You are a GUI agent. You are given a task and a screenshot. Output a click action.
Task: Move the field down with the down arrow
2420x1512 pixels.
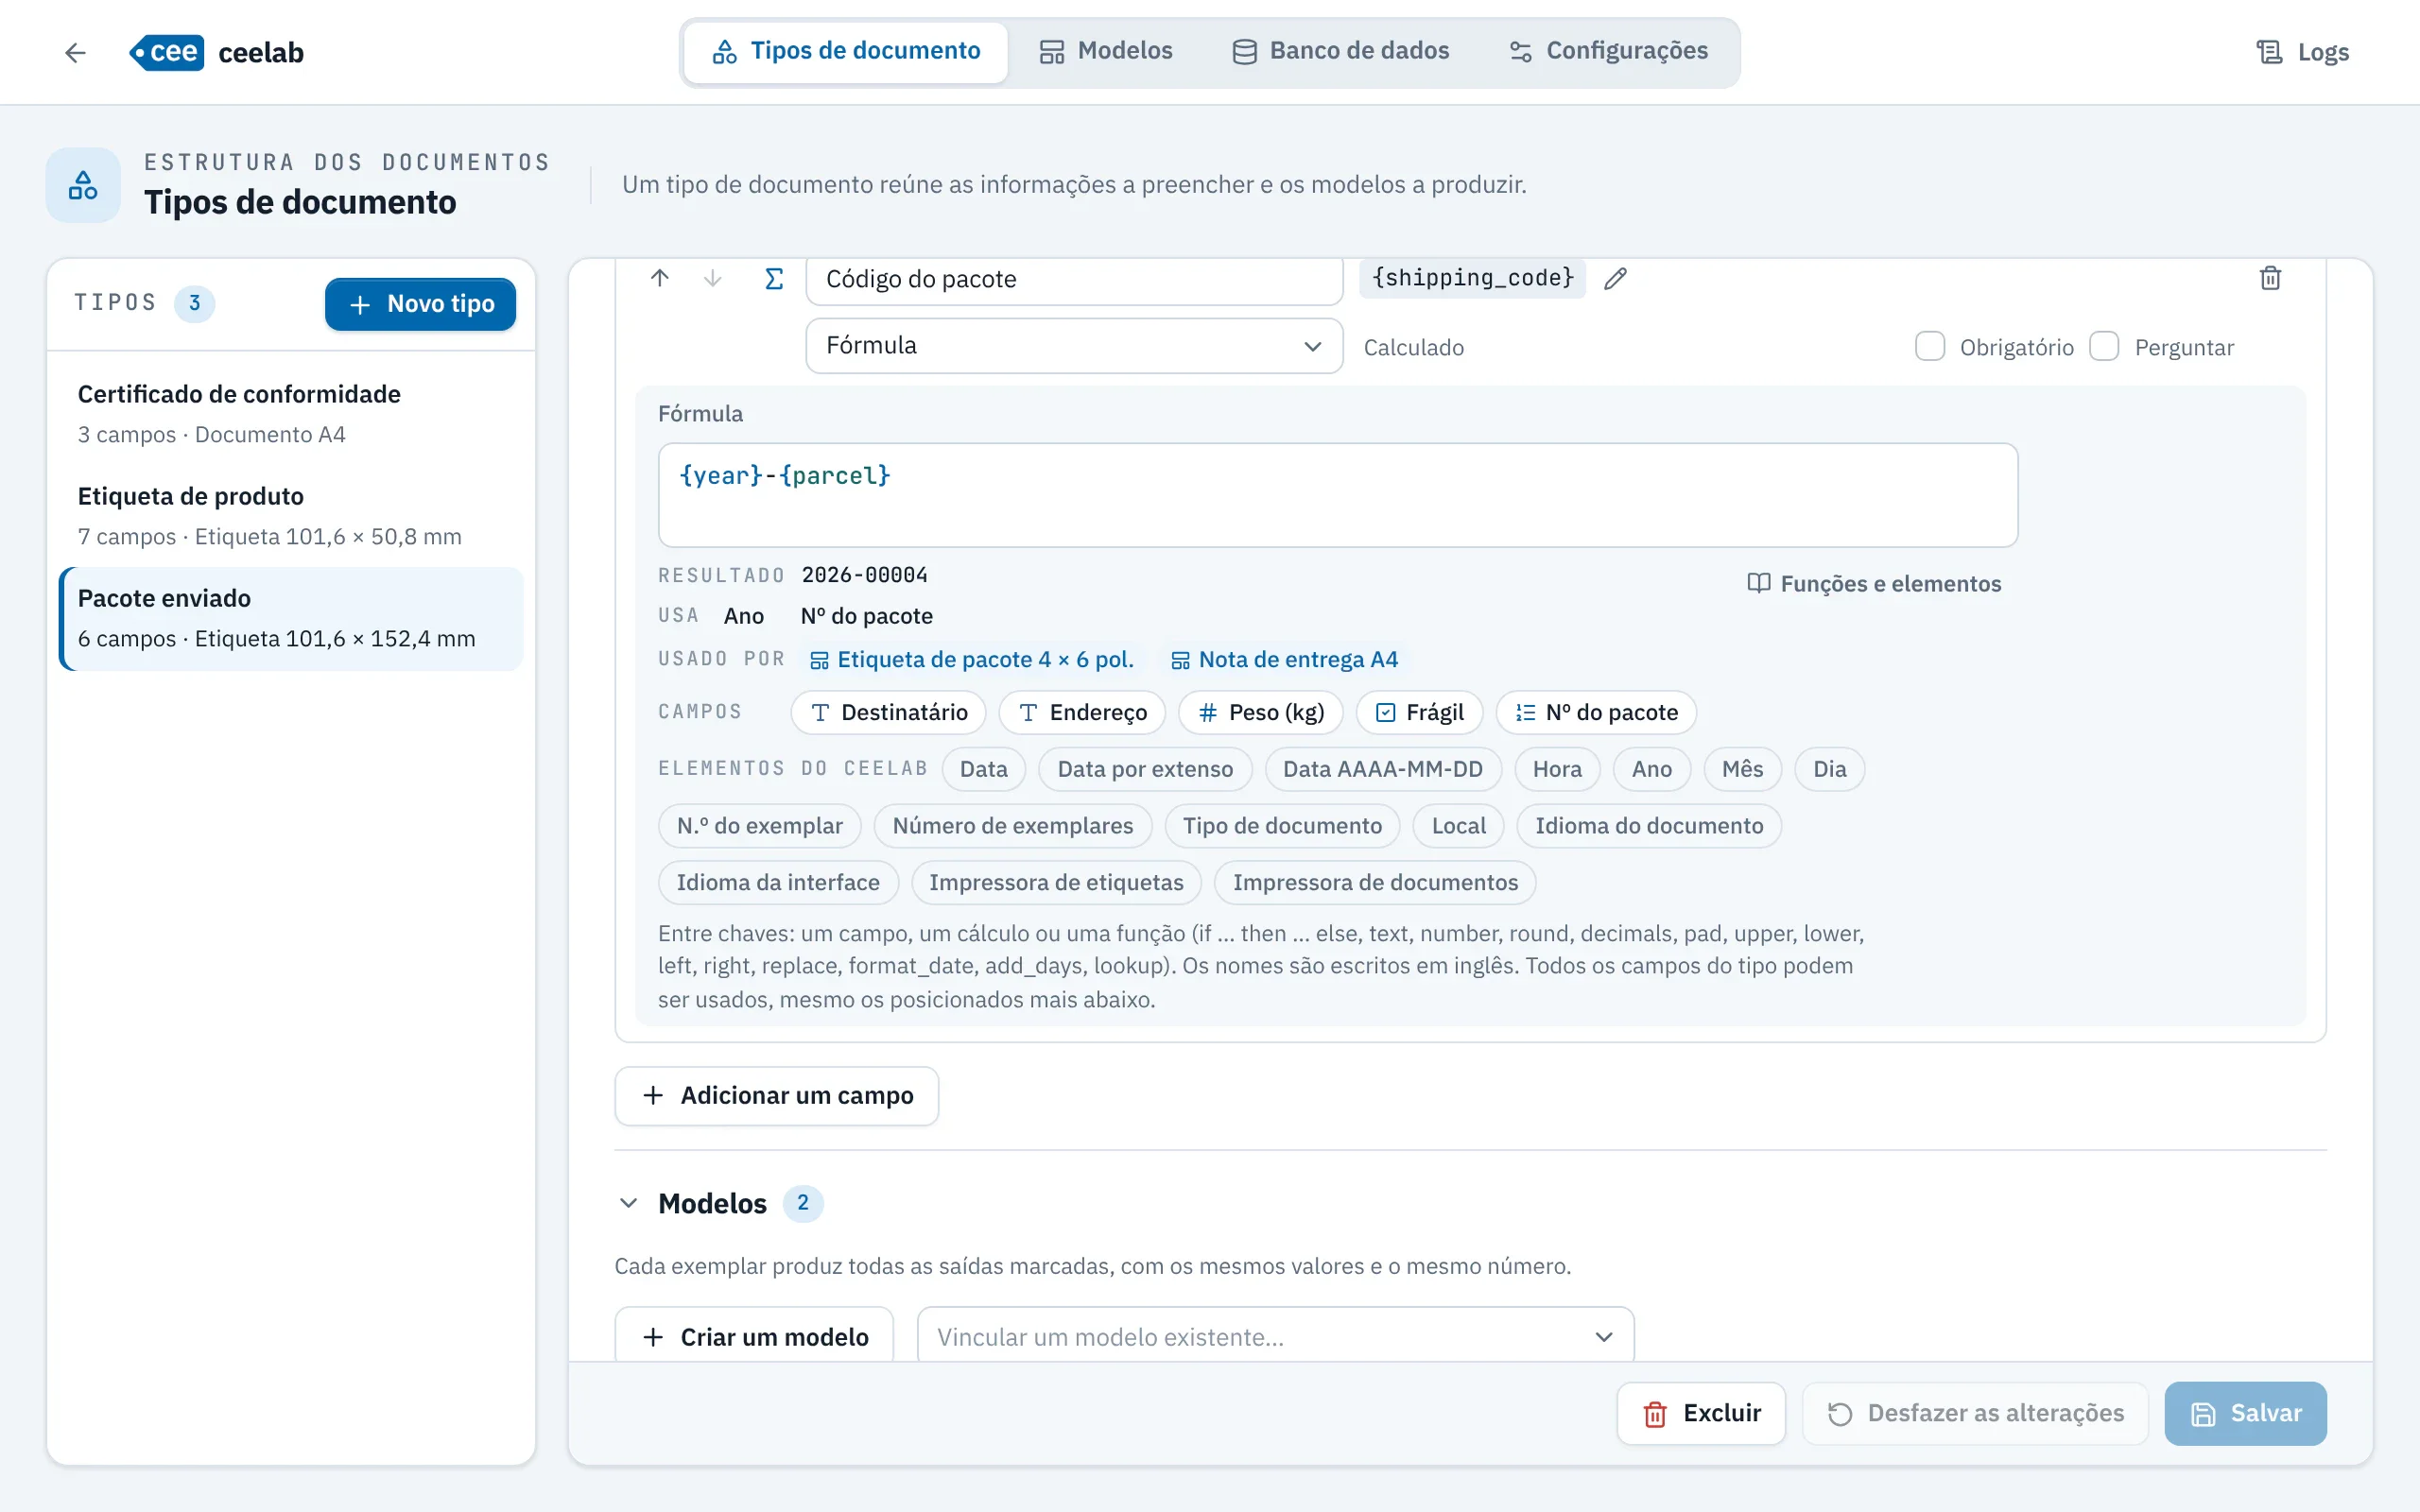click(x=713, y=278)
